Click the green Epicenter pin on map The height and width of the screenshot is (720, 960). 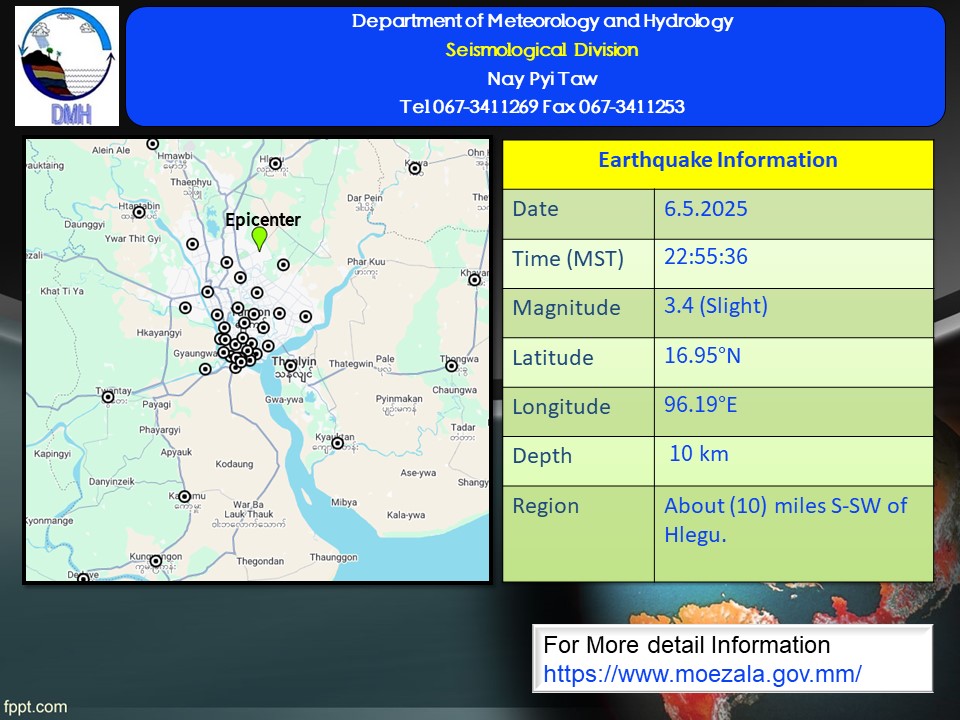click(259, 238)
